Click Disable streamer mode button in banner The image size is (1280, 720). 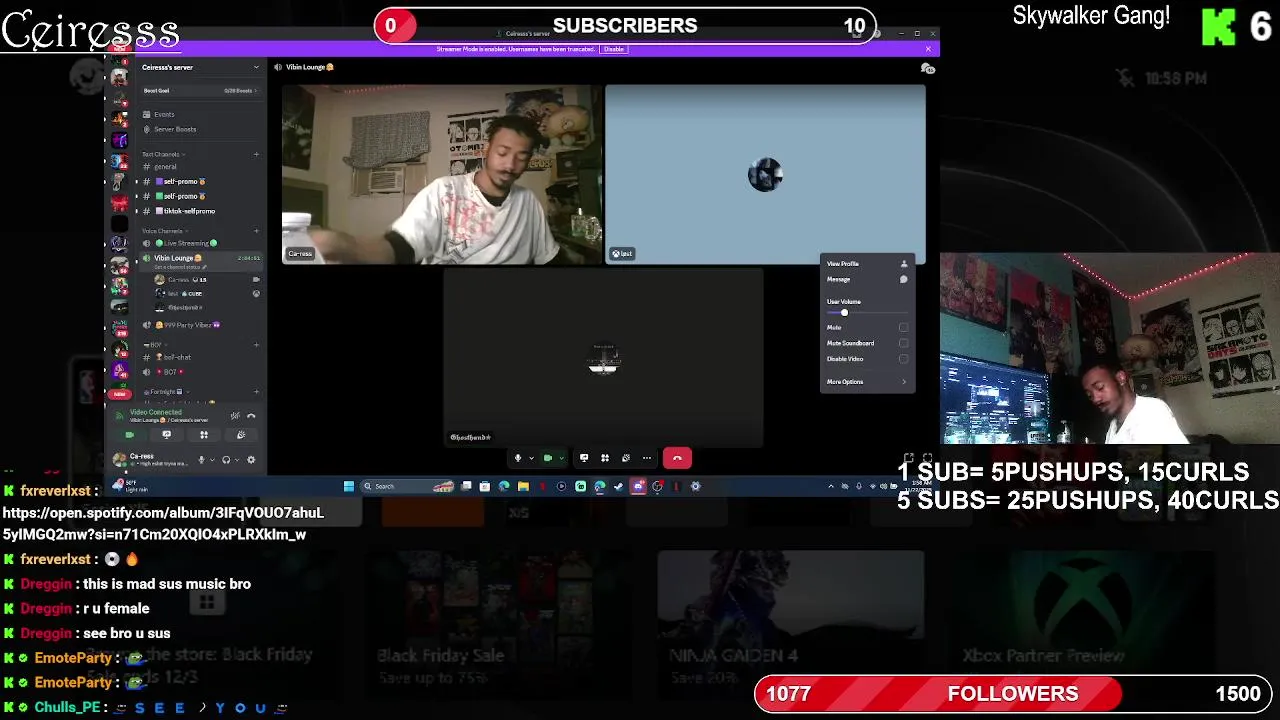click(x=613, y=49)
